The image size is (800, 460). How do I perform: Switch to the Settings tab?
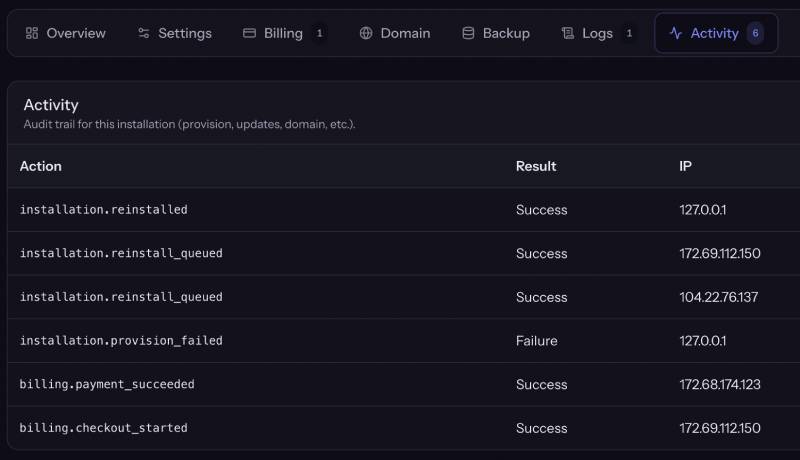pos(174,33)
